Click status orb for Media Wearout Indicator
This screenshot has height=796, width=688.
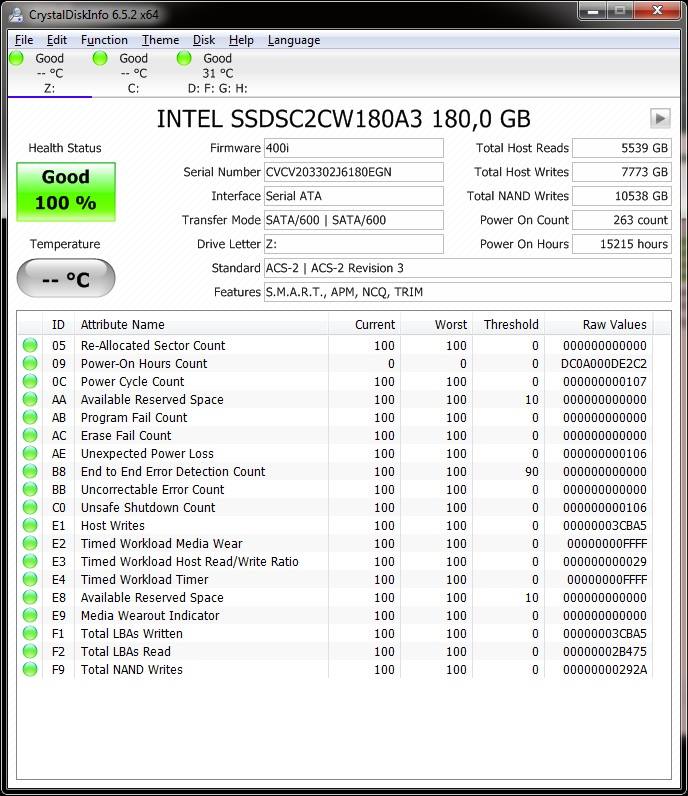point(30,616)
